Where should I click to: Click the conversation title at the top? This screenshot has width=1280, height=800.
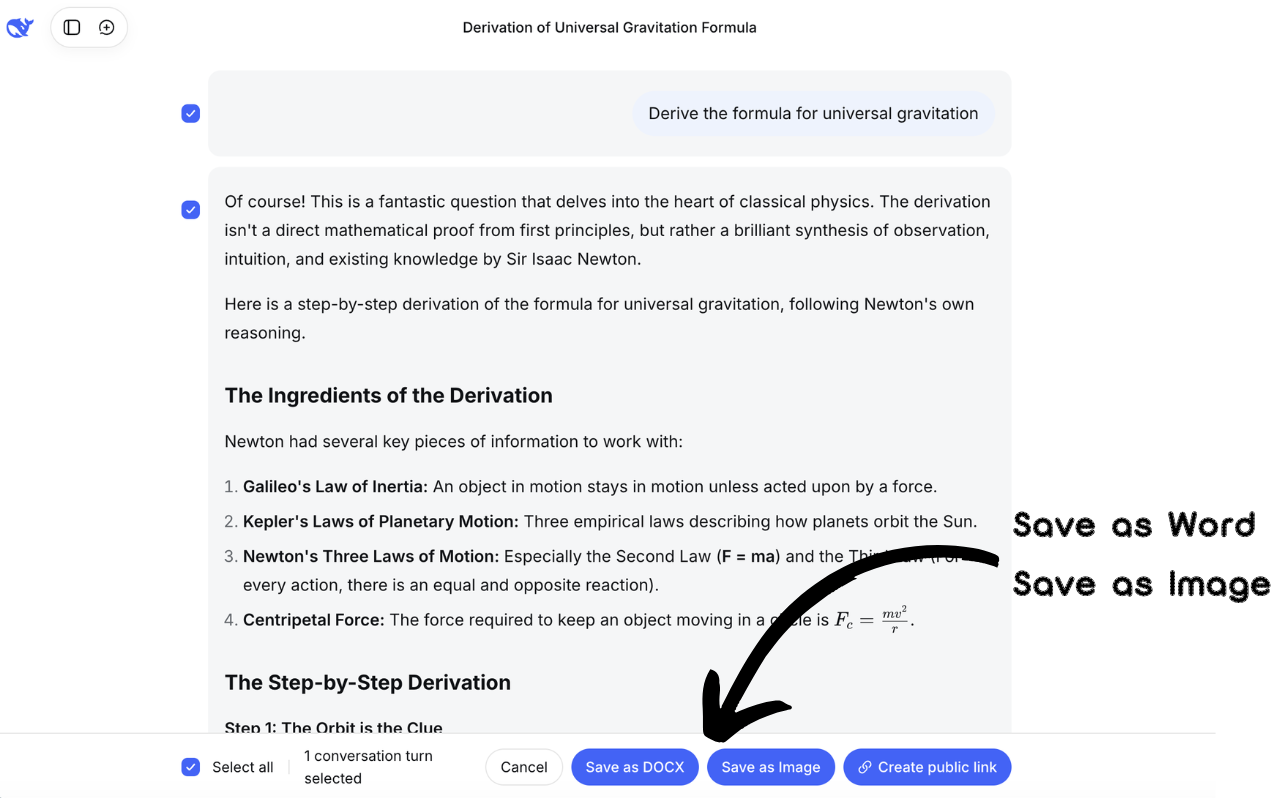coord(609,27)
